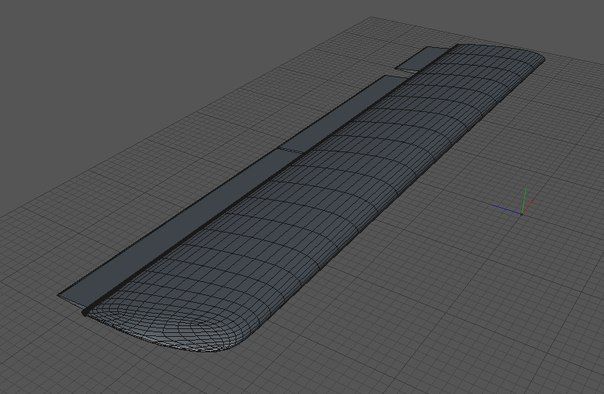The height and width of the screenshot is (394, 604).
Task: Click the green axis line of gizmo
Action: point(523,200)
